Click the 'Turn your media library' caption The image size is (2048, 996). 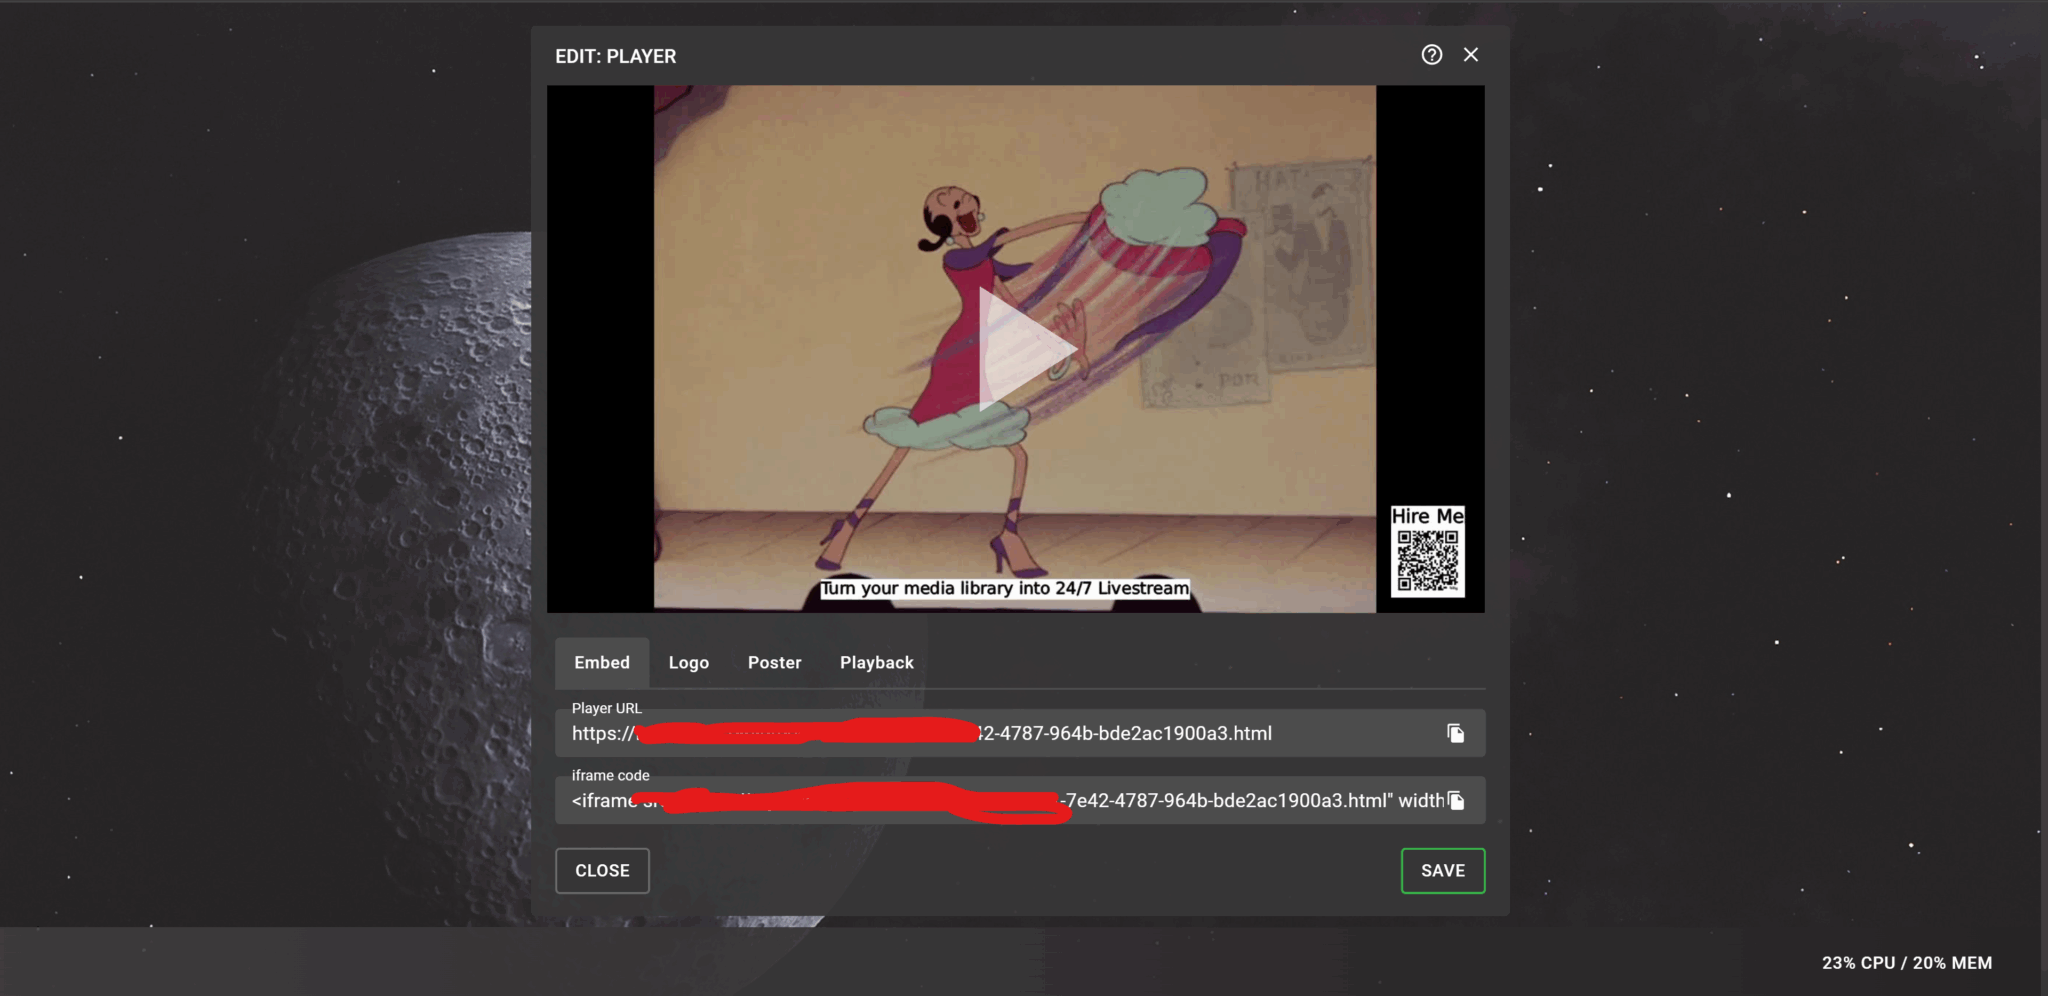click(1005, 588)
